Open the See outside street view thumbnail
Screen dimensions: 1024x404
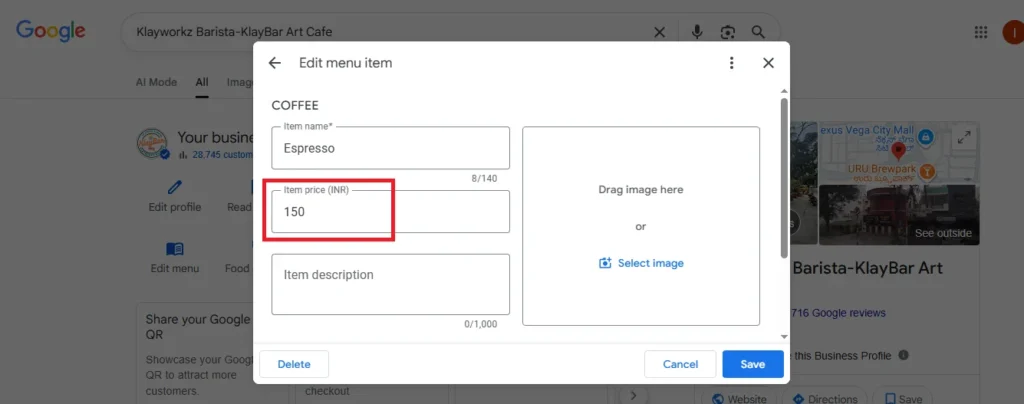(x=899, y=215)
